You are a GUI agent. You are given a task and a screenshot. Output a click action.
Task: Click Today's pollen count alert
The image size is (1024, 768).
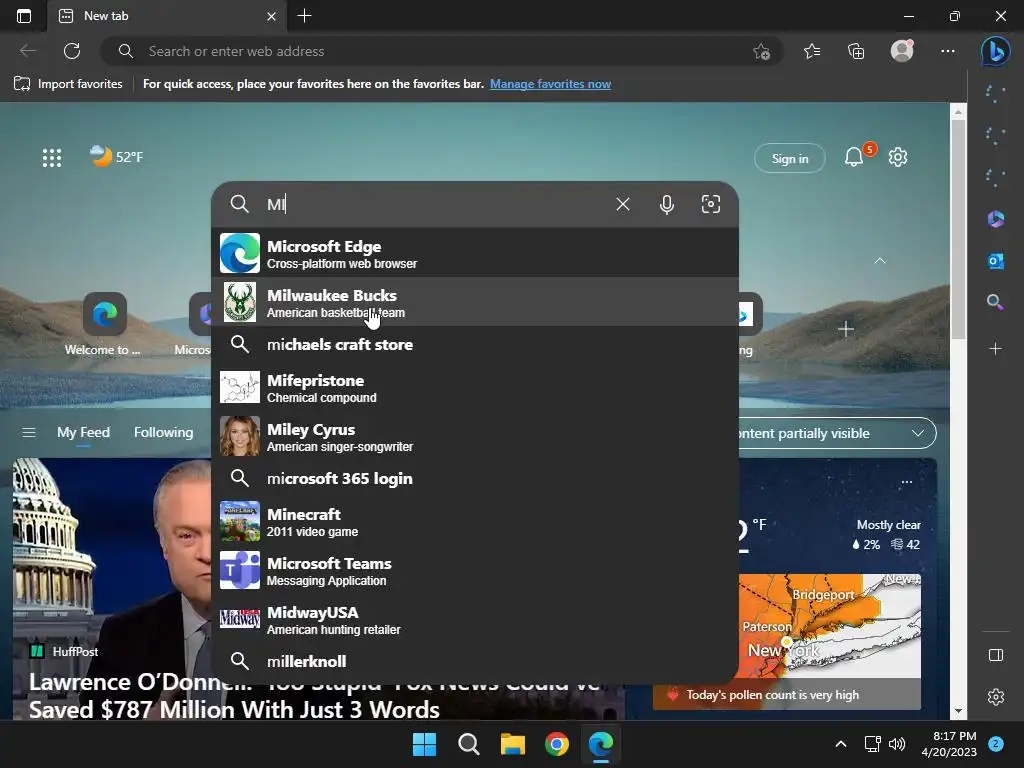pos(787,695)
